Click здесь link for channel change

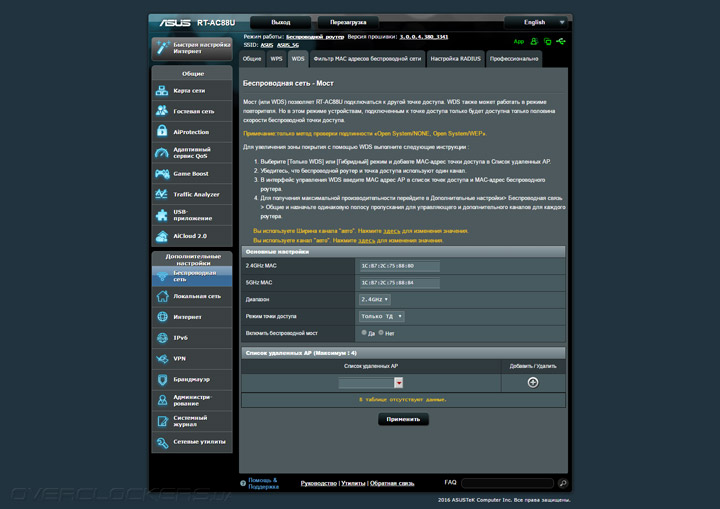(366, 240)
